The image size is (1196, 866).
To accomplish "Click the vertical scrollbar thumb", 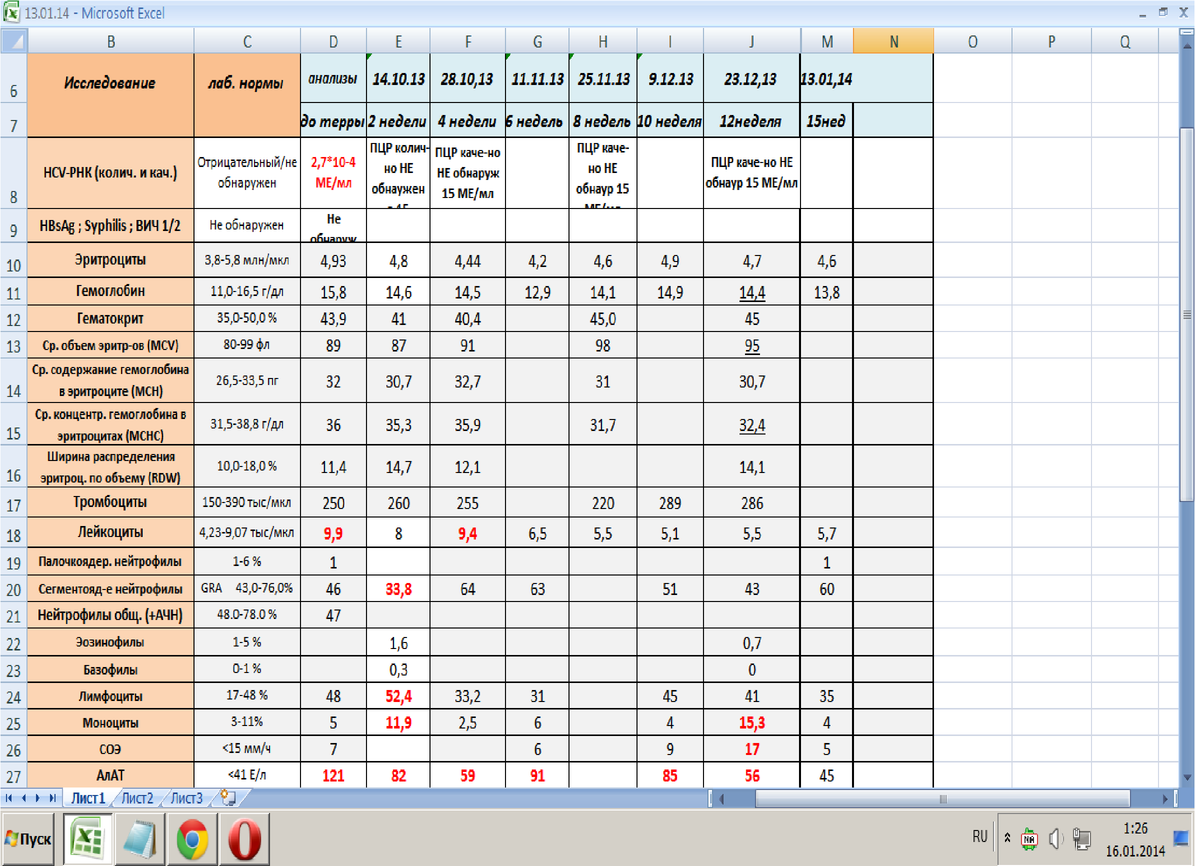I will pos(1187,314).
